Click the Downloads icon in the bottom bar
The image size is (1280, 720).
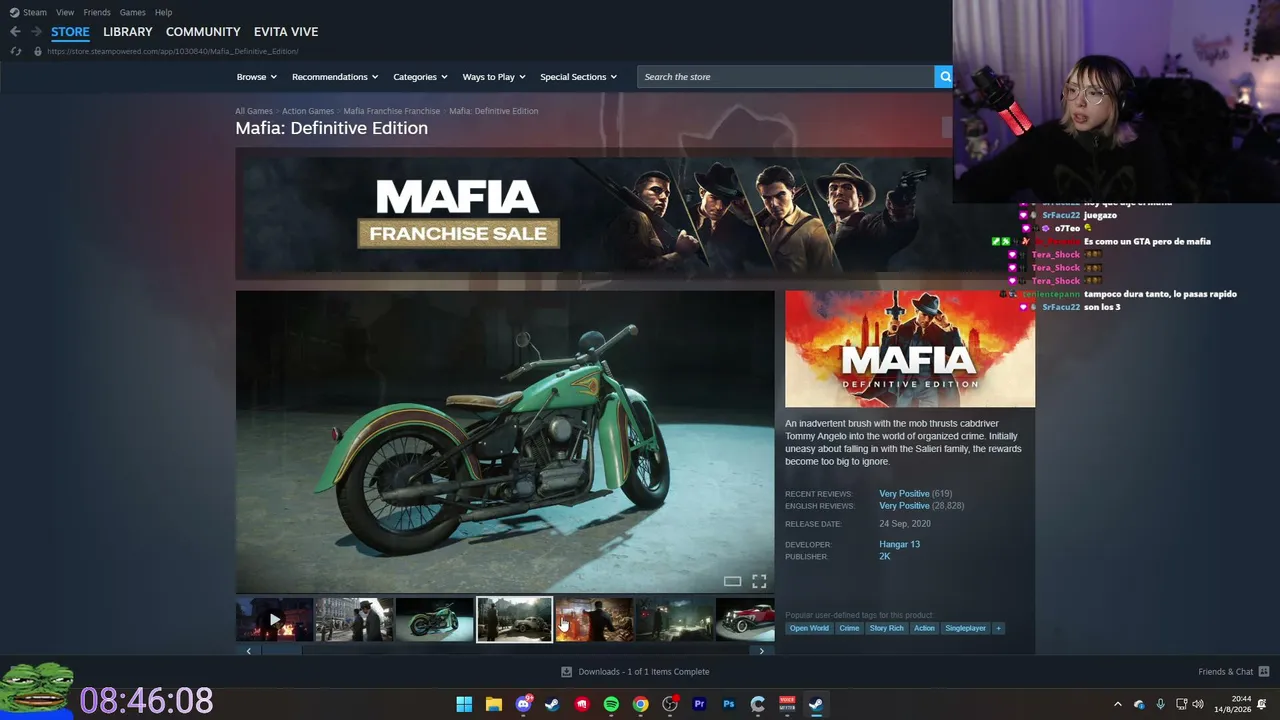pos(566,672)
